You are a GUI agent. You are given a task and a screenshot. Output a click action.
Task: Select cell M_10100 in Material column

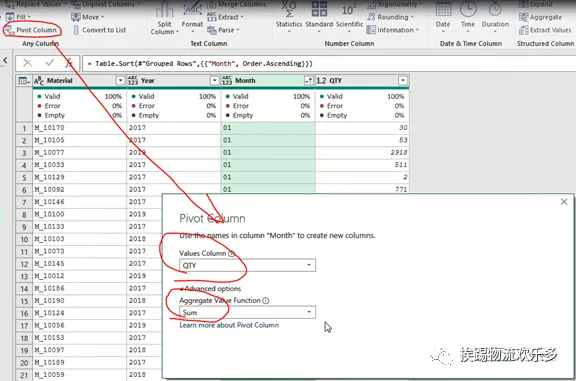[79, 214]
